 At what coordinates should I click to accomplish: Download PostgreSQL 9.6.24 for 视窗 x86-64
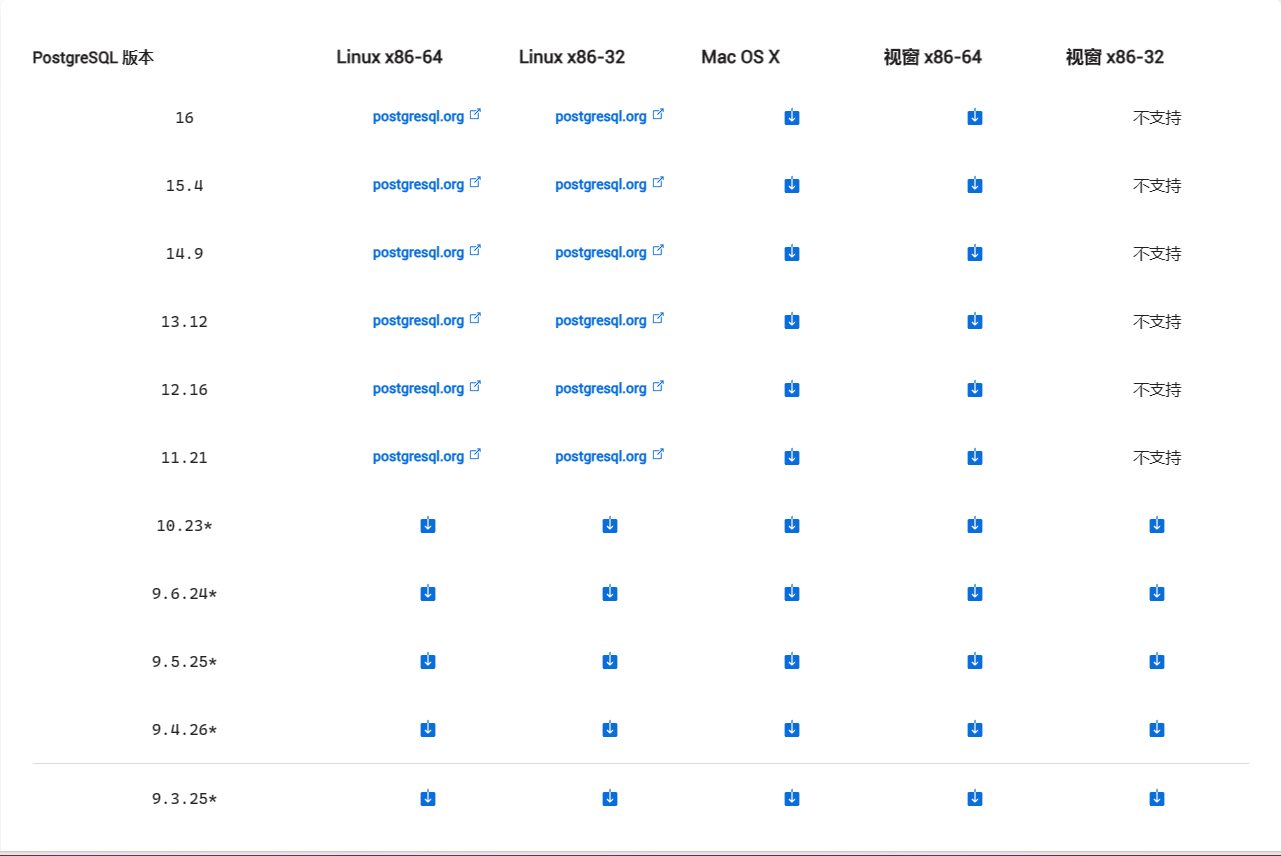tap(975, 593)
